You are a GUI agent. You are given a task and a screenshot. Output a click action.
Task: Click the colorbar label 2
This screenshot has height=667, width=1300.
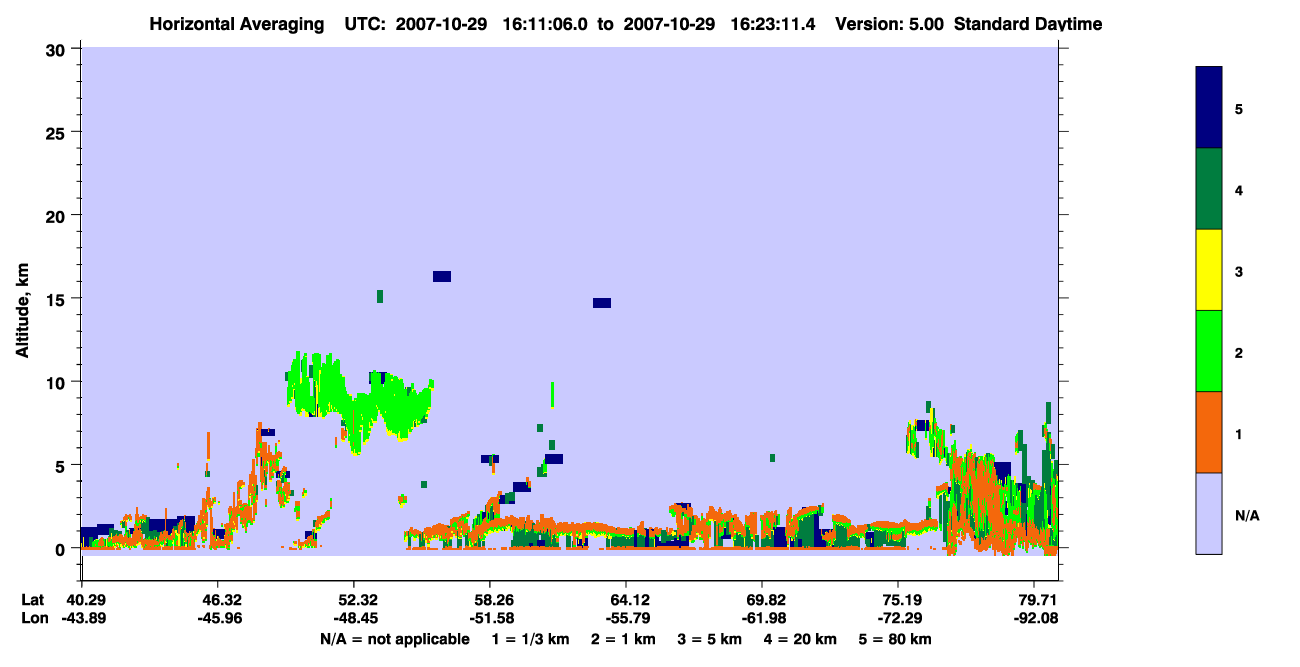tap(1238, 352)
